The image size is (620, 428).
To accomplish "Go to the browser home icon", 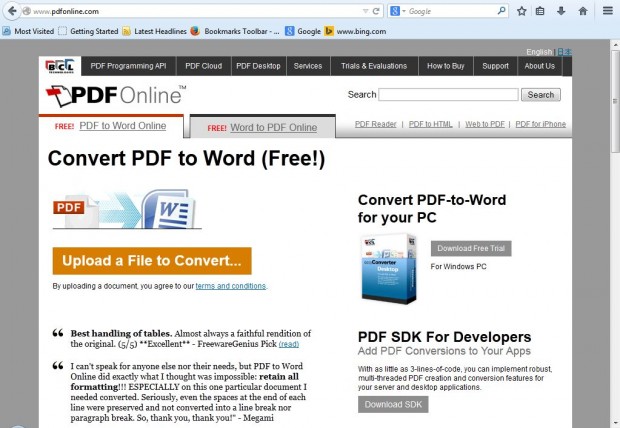I will coord(583,11).
